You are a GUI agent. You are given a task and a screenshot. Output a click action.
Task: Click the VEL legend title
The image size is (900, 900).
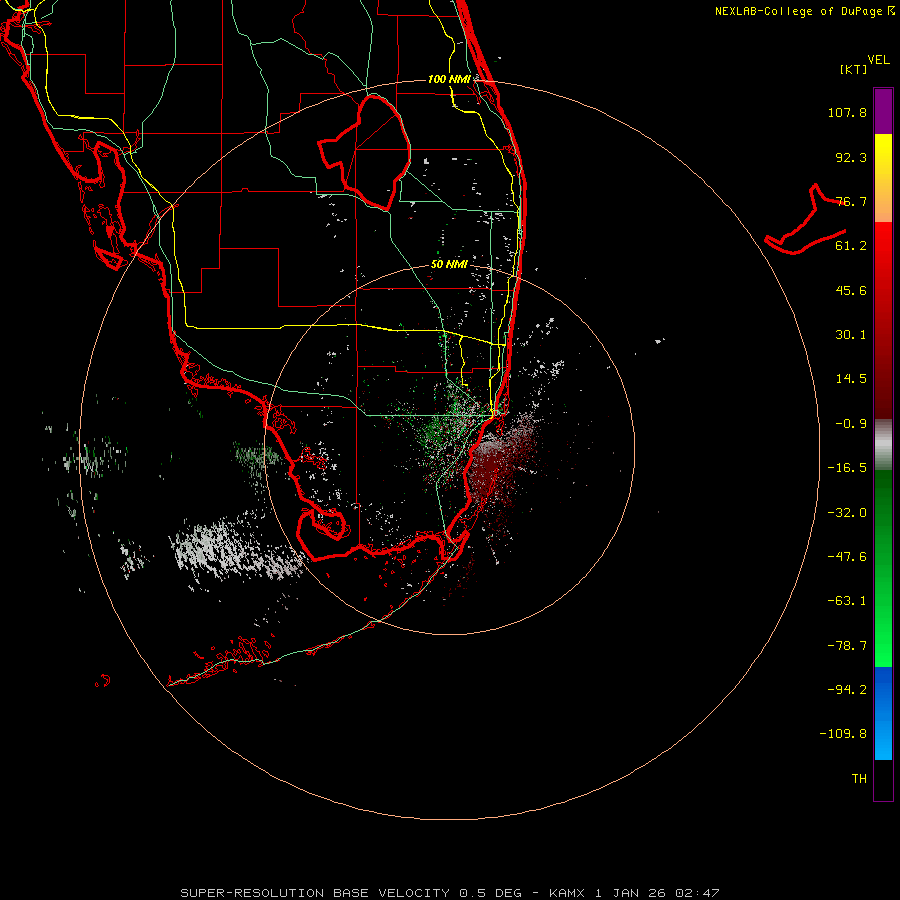click(878, 60)
